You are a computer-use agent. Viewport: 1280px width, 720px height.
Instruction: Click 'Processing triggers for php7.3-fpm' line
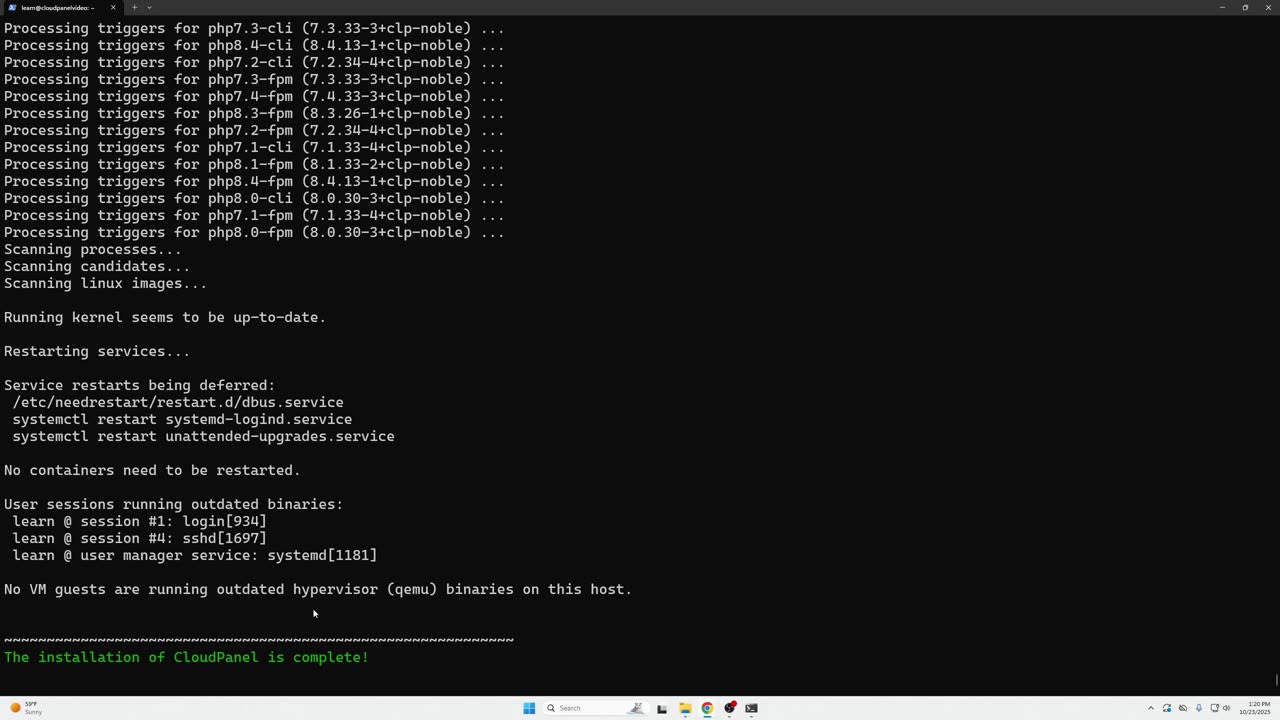(254, 79)
